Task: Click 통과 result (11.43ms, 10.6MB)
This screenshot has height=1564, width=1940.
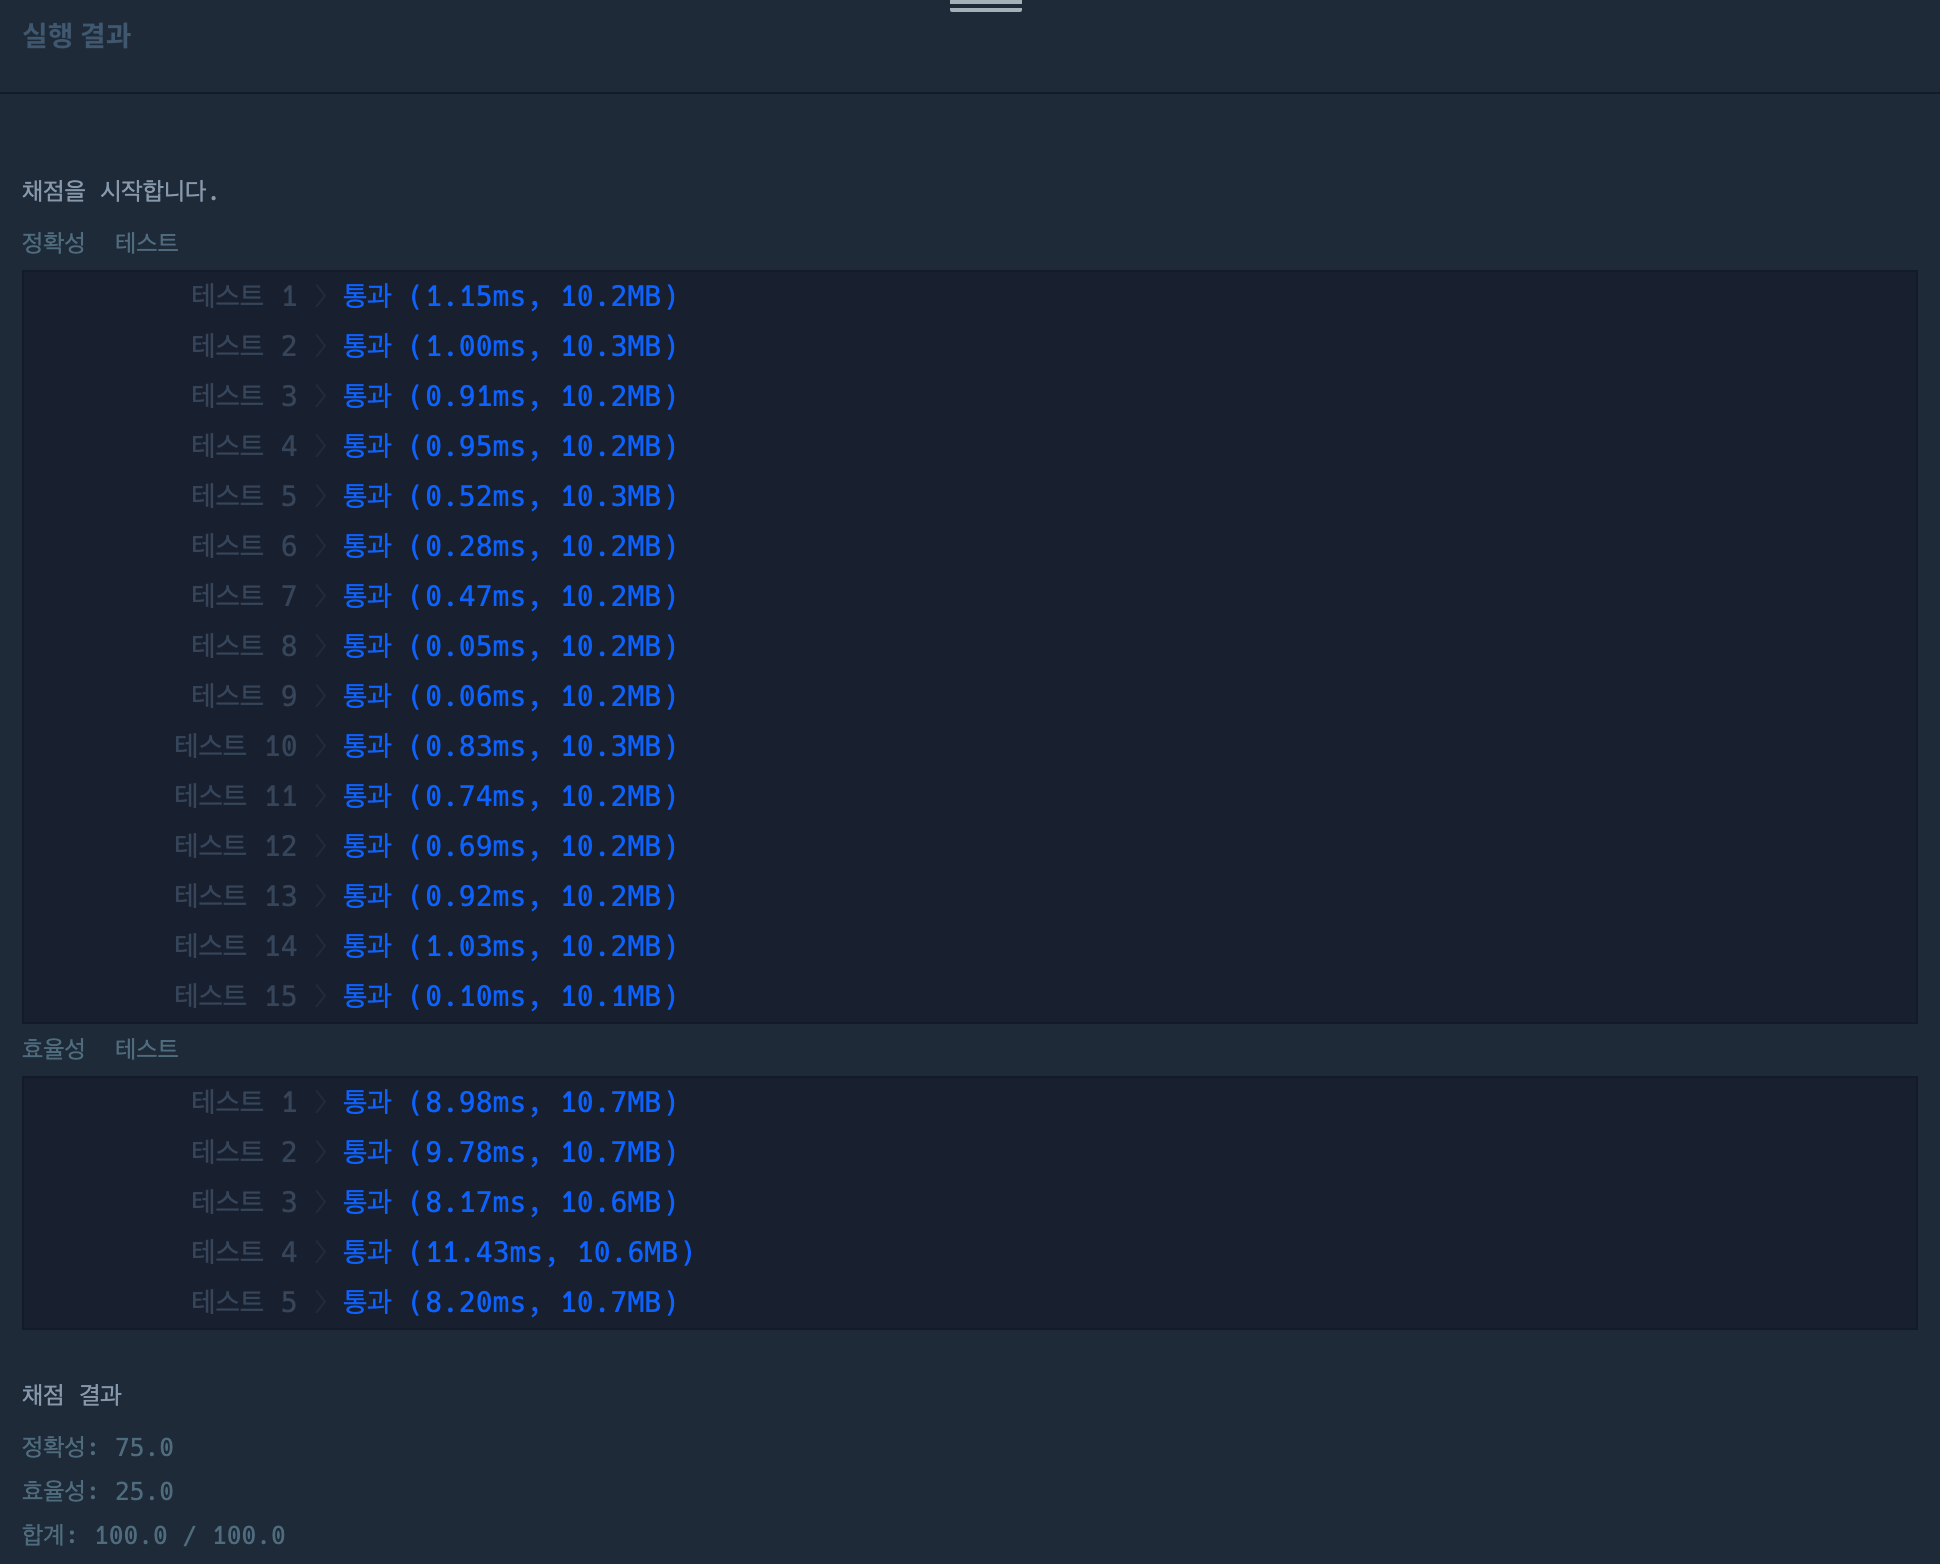Action: tap(518, 1252)
